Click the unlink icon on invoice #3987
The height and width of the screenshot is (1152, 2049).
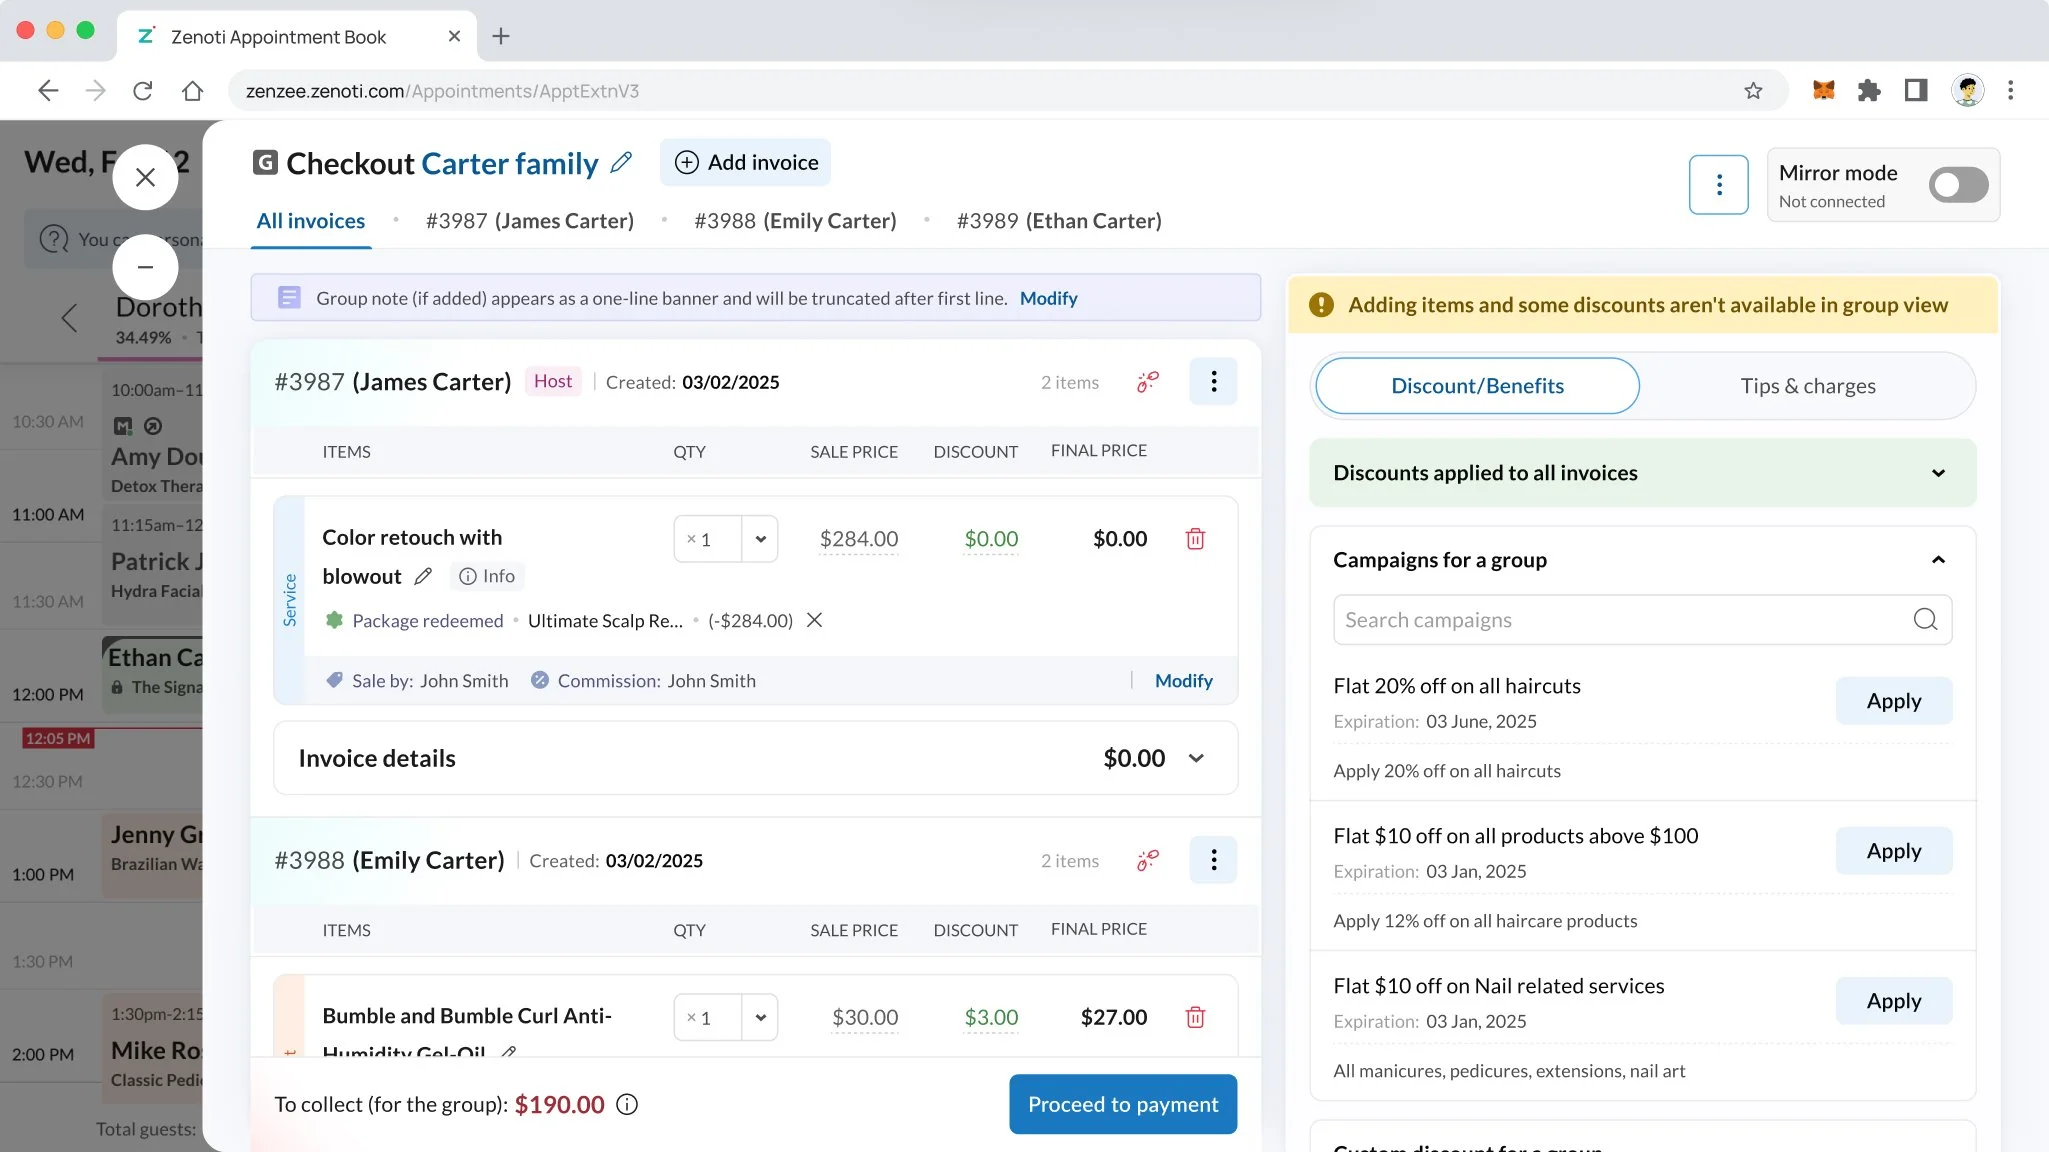(x=1147, y=382)
